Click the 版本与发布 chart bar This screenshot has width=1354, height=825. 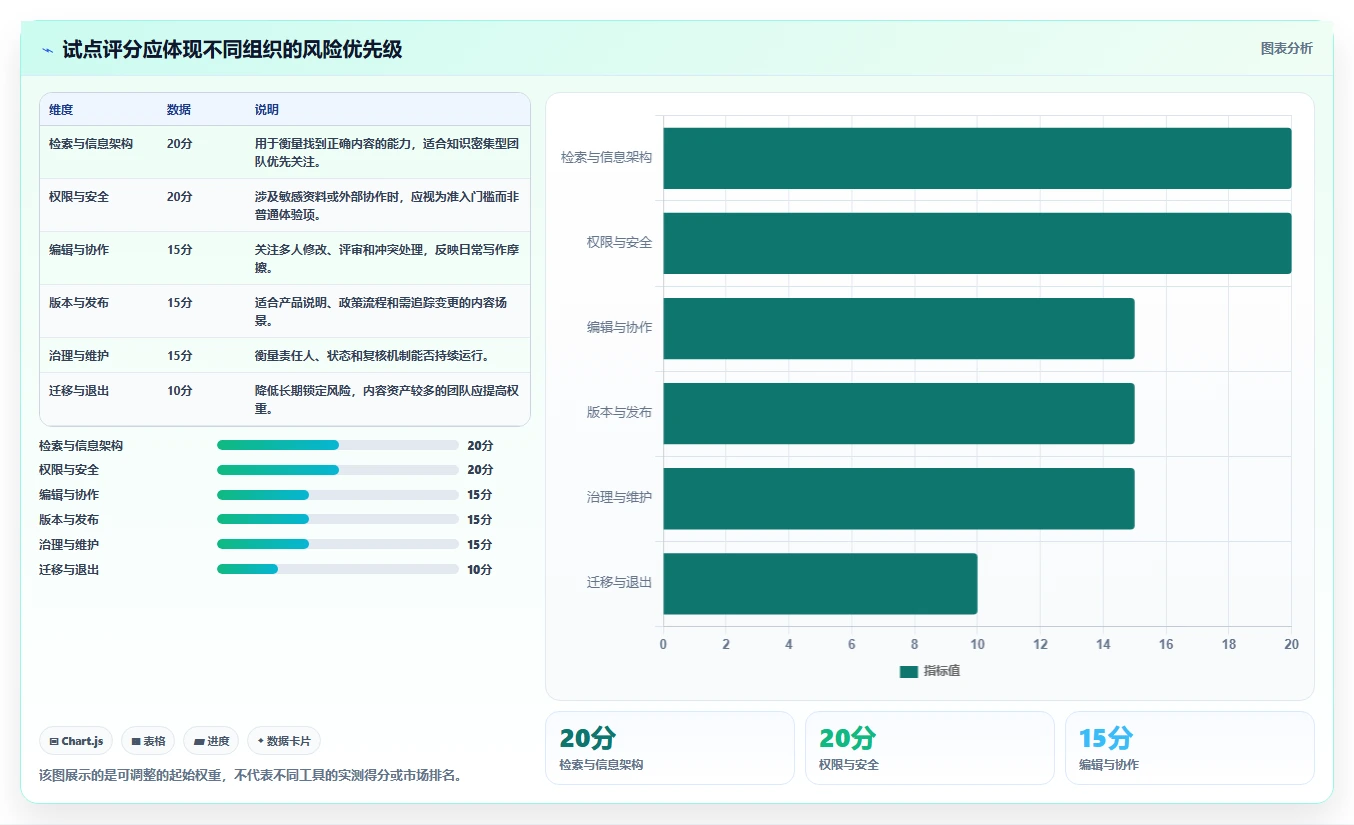(x=898, y=413)
